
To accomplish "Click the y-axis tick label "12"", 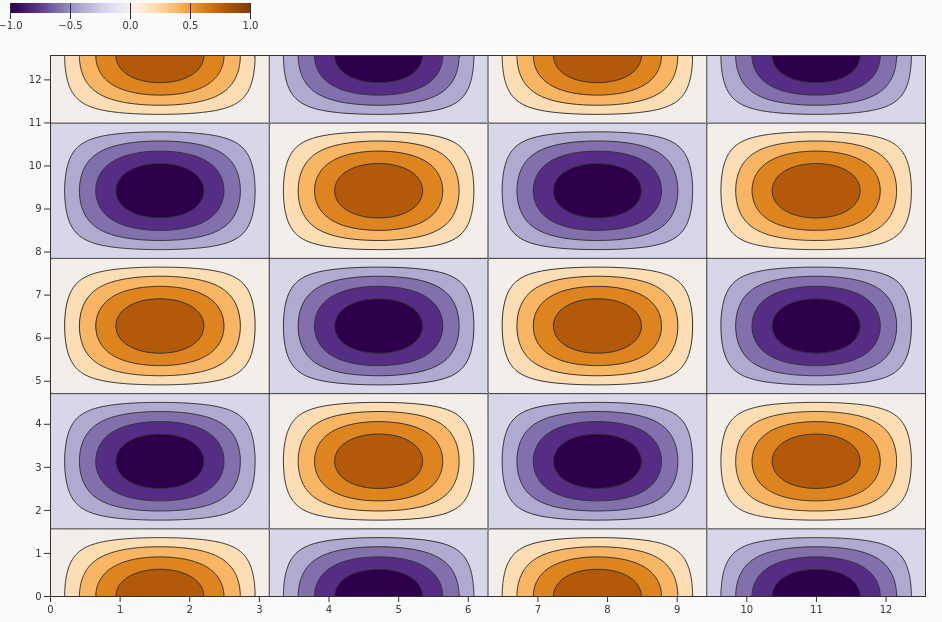I will click(35, 79).
